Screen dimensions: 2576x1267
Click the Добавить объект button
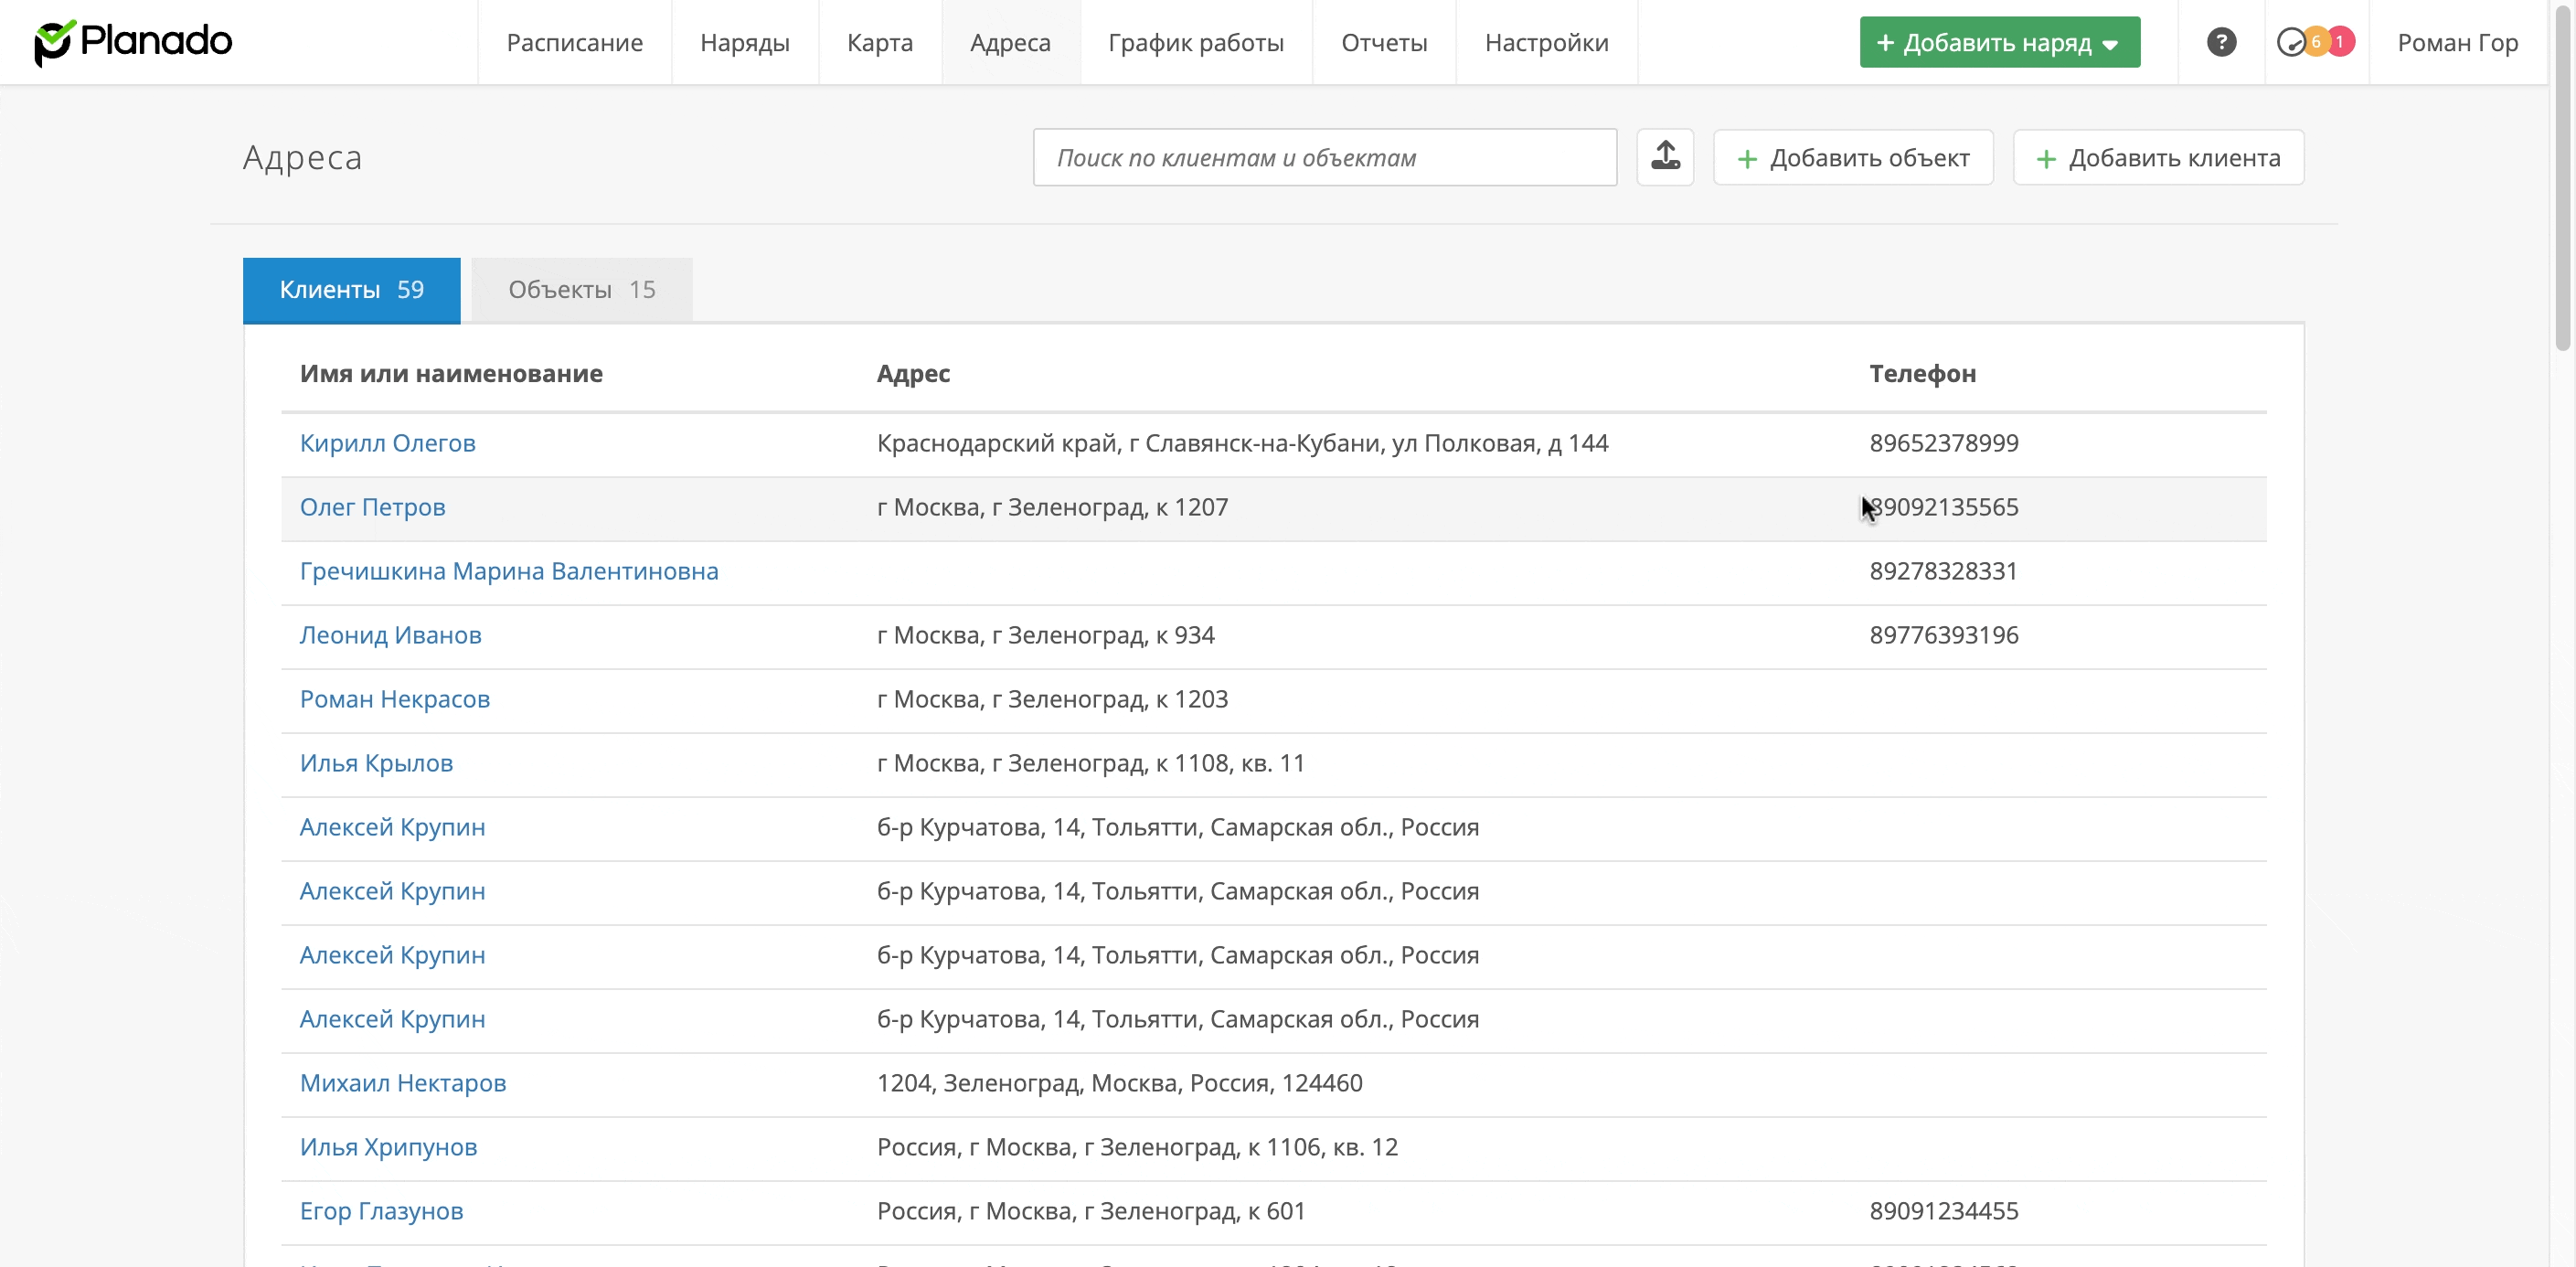pyautogui.click(x=1853, y=158)
